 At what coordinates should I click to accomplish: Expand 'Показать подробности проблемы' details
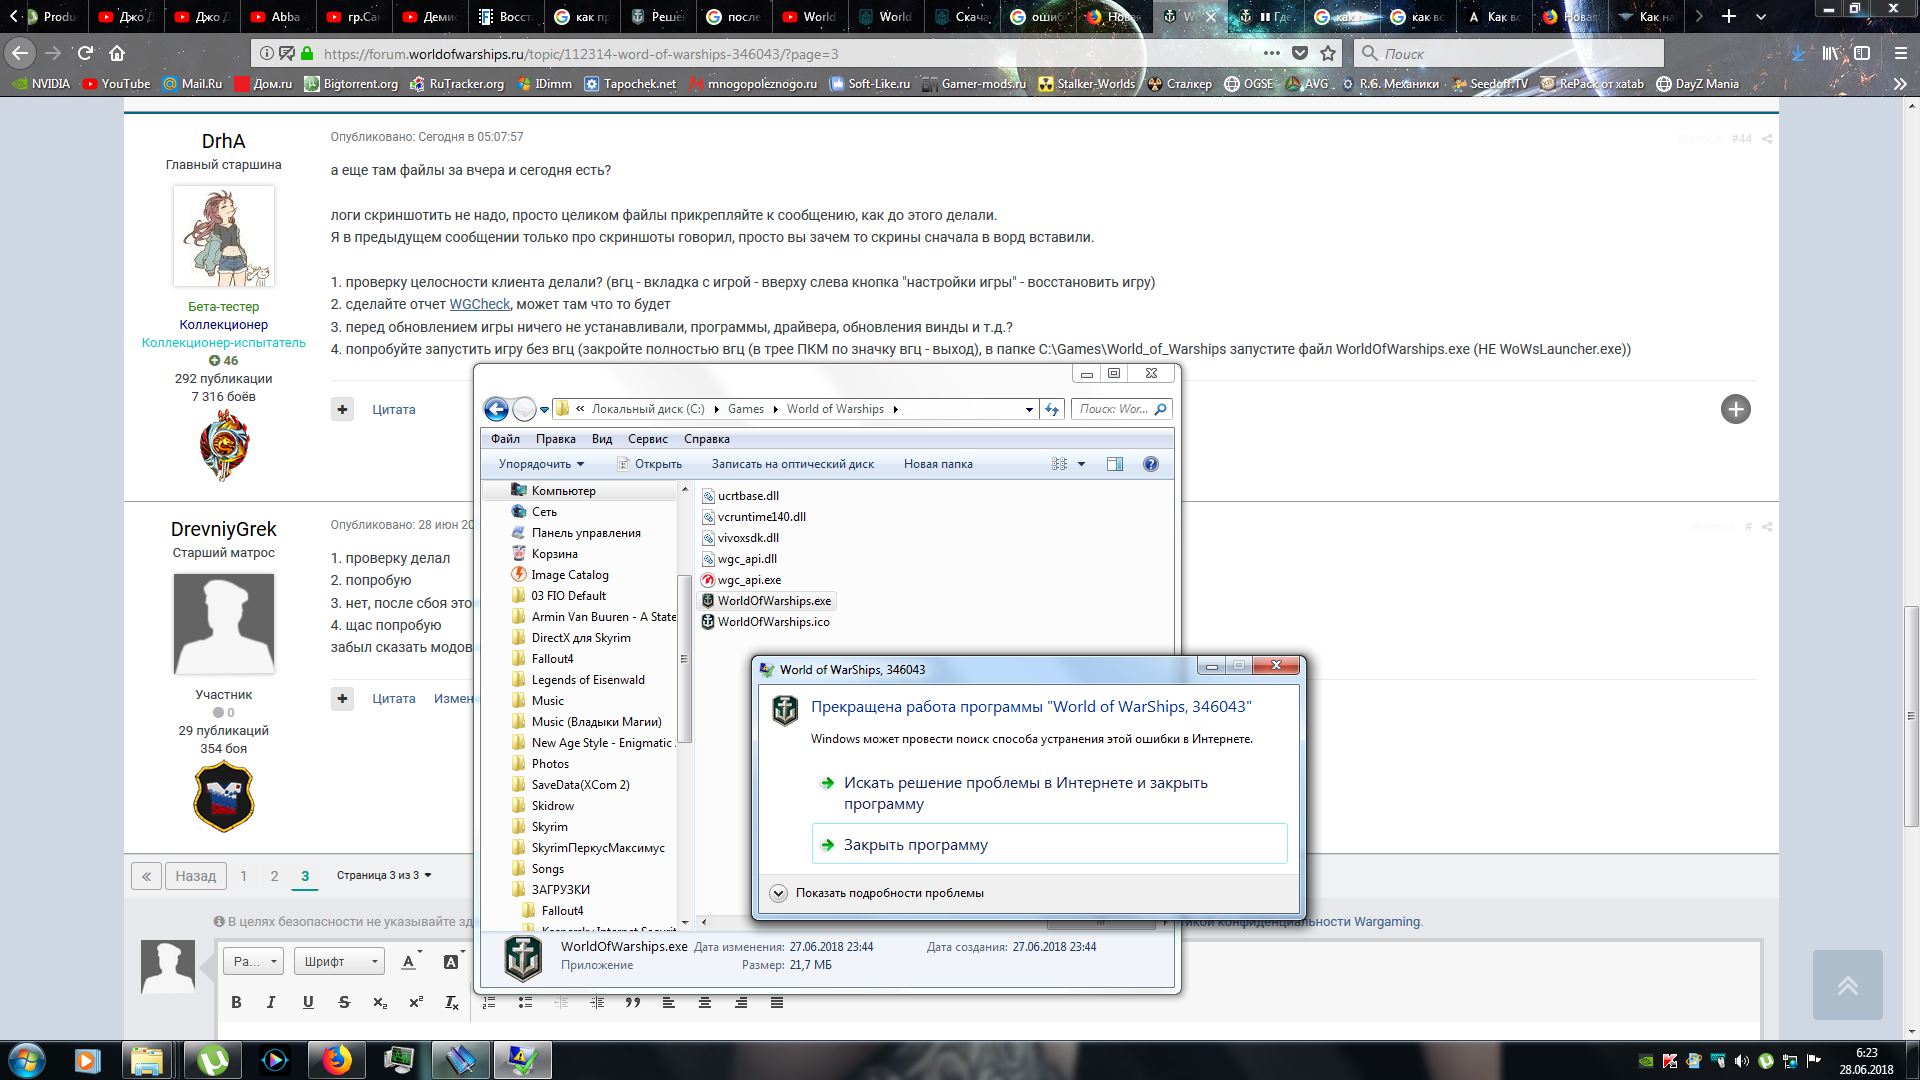pyautogui.click(x=779, y=893)
